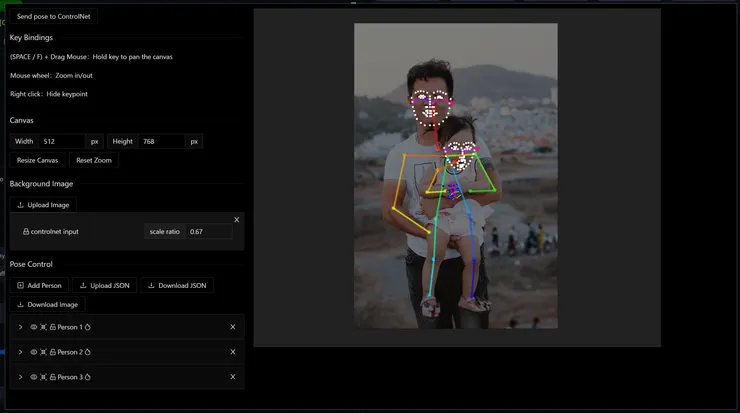Click the canvas Width input field
The image size is (740, 413).
tap(63, 141)
